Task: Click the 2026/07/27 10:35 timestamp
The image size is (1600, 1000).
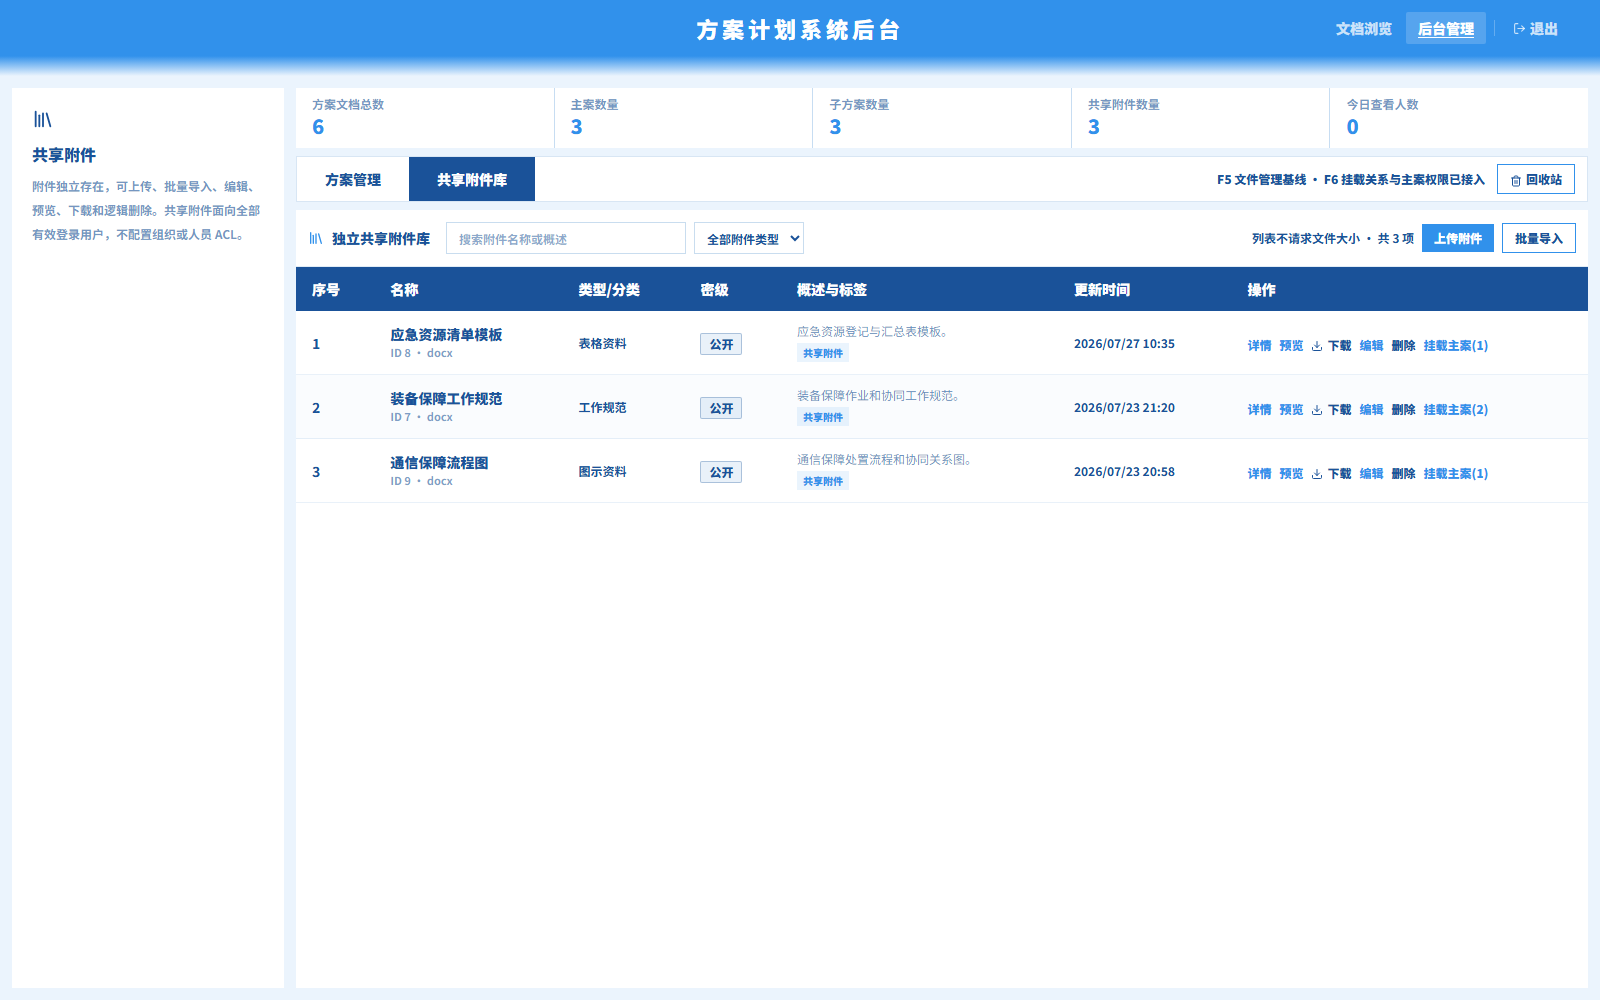Action: tap(1124, 344)
